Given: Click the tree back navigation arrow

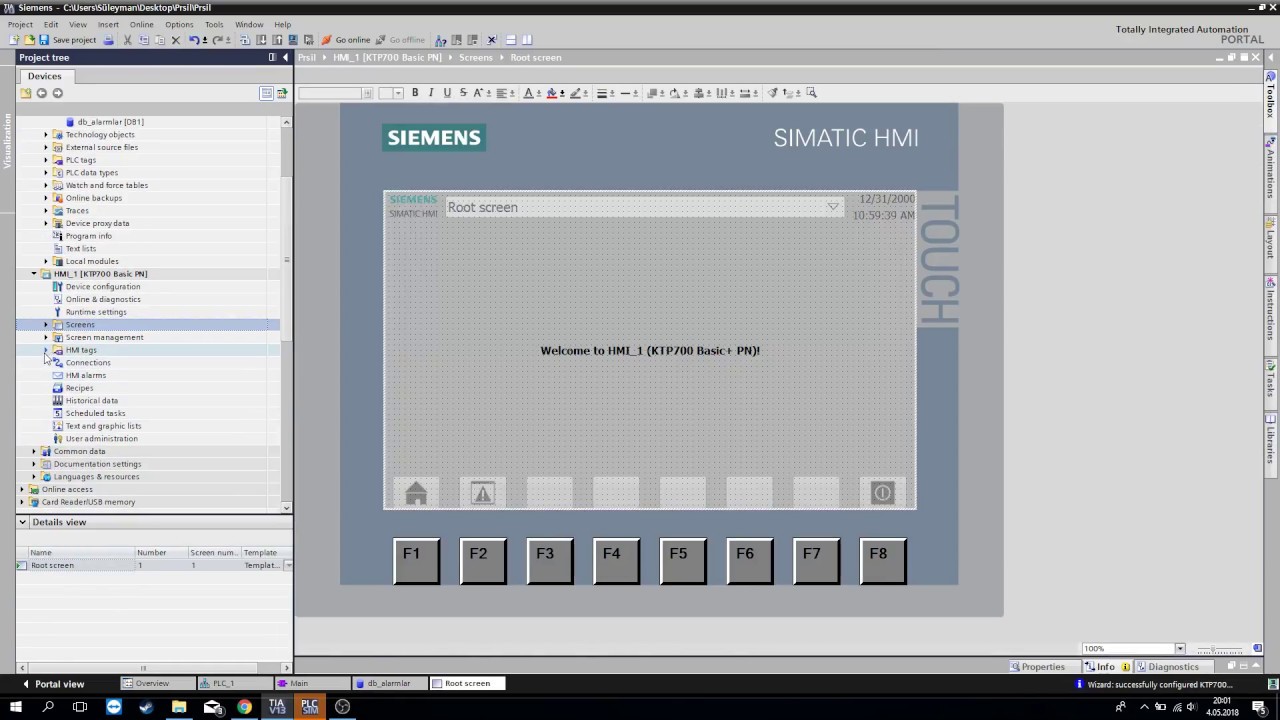Looking at the screenshot, I should pyautogui.click(x=41, y=93).
